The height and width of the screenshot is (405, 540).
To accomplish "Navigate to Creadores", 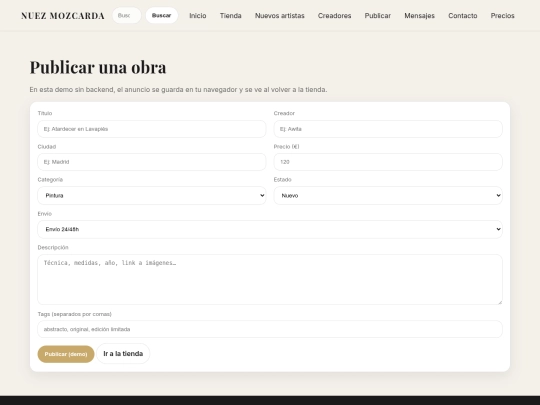I will [334, 16].
